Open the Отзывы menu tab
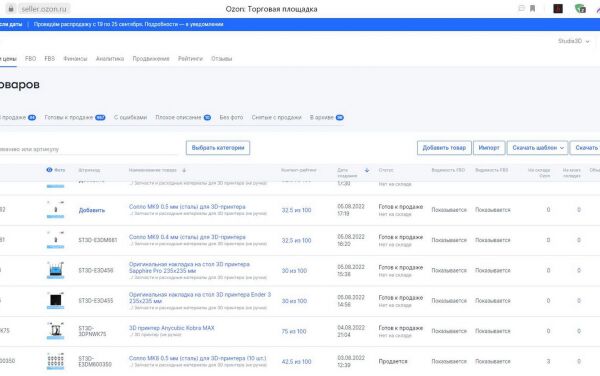This screenshot has height=376, width=600. [222, 59]
